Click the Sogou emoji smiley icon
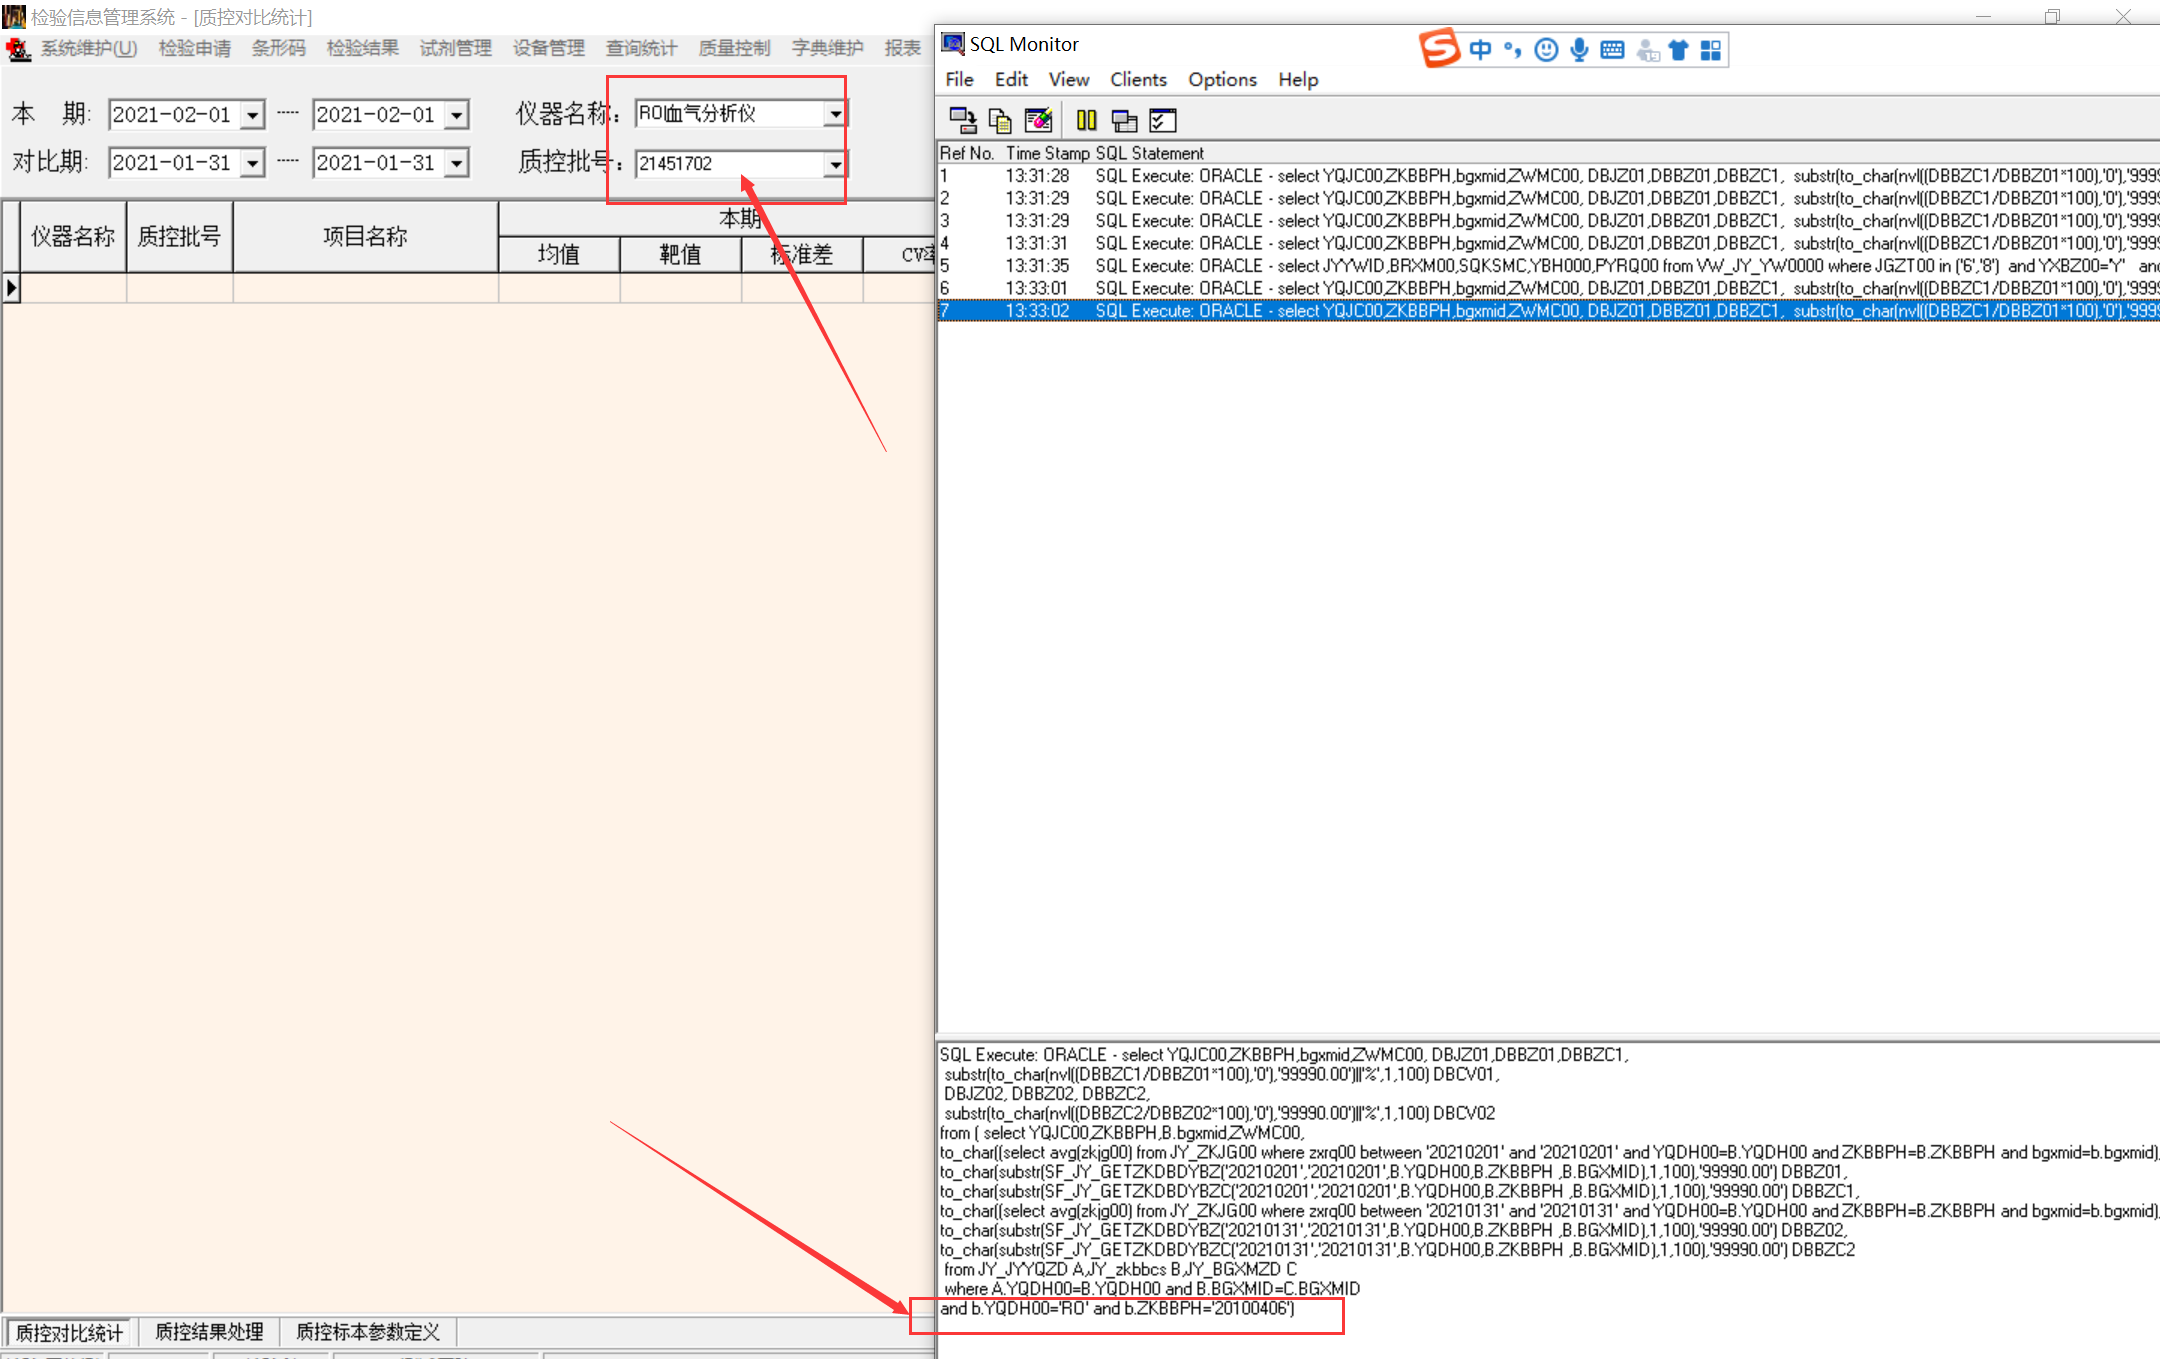The width and height of the screenshot is (2160, 1359). 1546,50
